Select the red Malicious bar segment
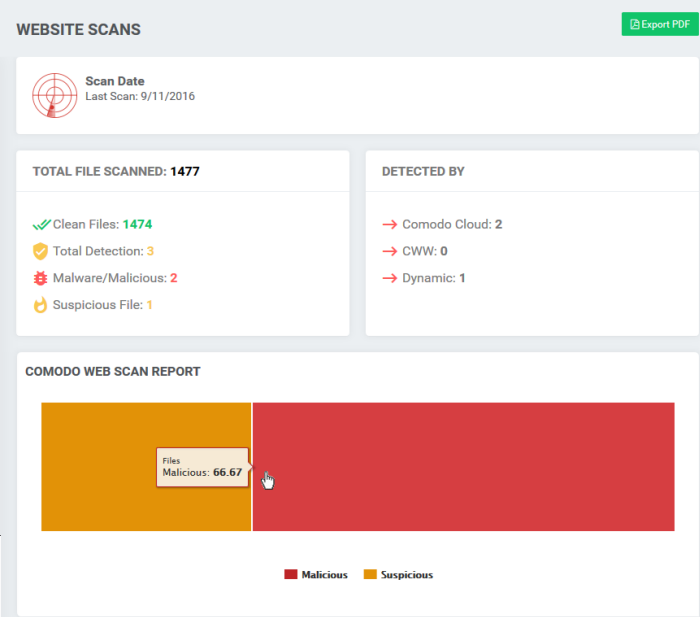700x617 pixels. click(x=463, y=467)
